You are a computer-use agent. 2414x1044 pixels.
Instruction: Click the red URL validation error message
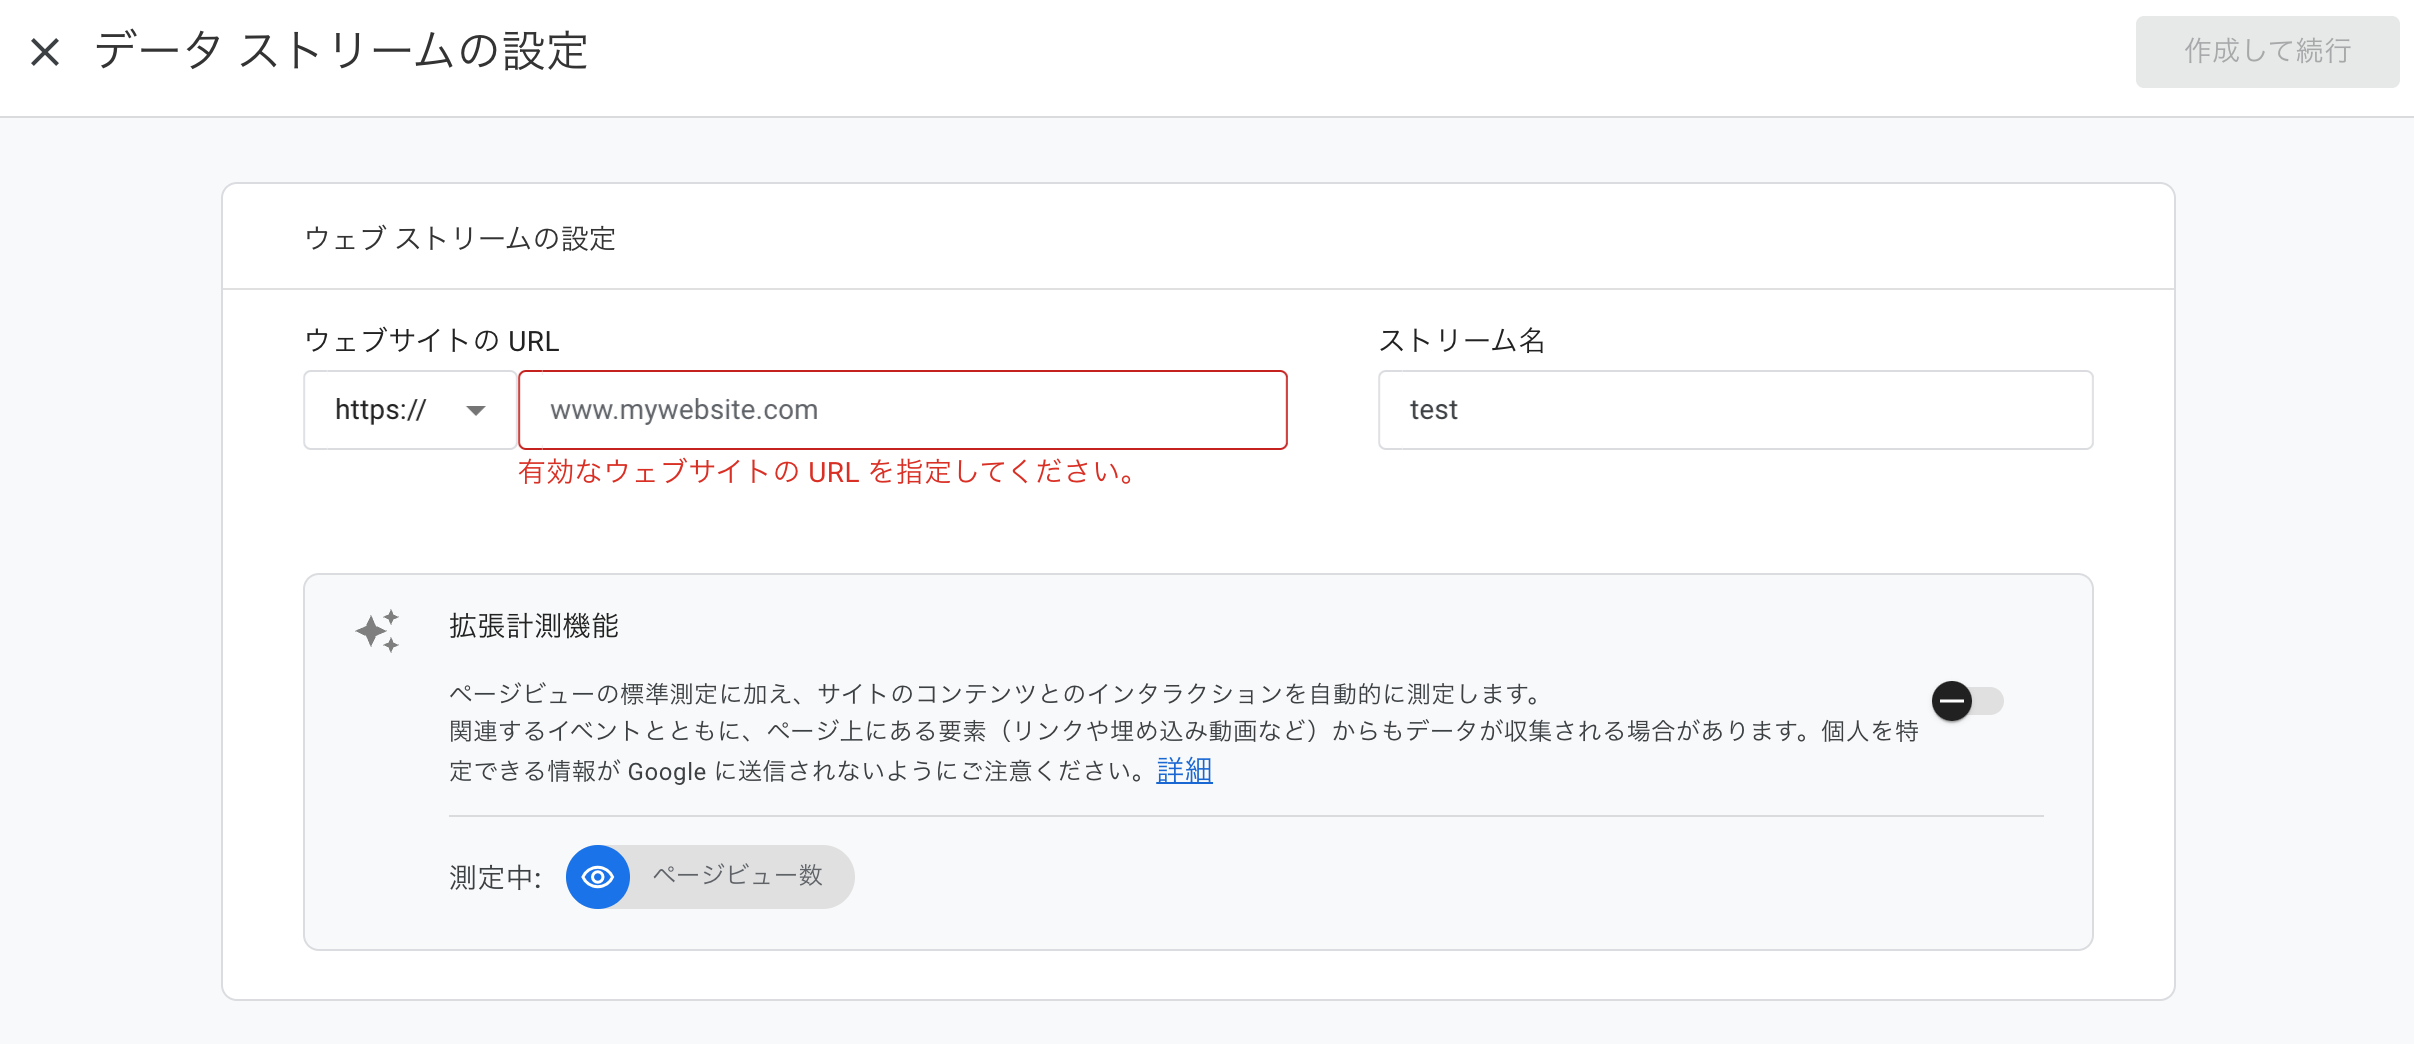[827, 472]
